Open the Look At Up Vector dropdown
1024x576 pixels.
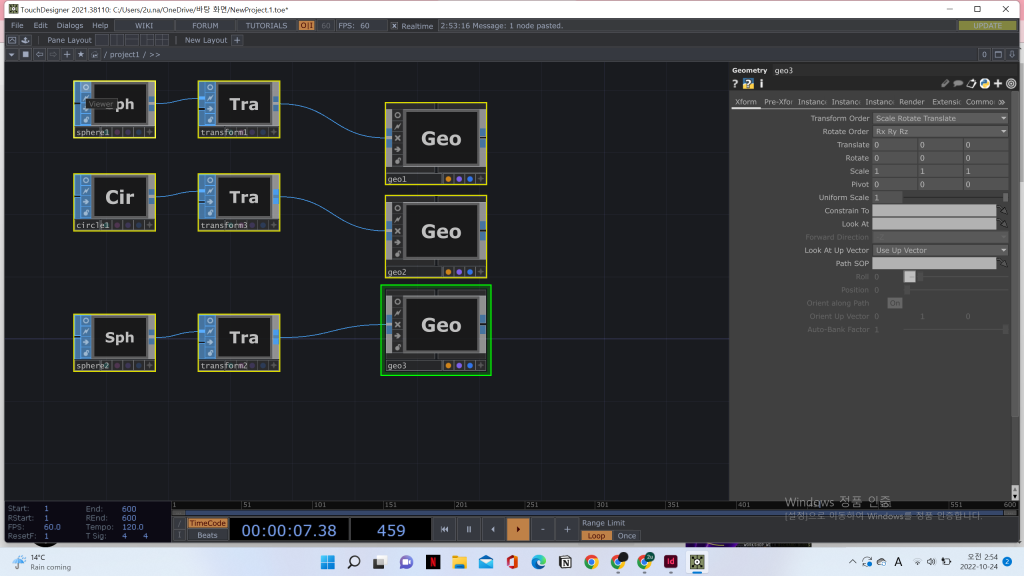click(x=939, y=250)
